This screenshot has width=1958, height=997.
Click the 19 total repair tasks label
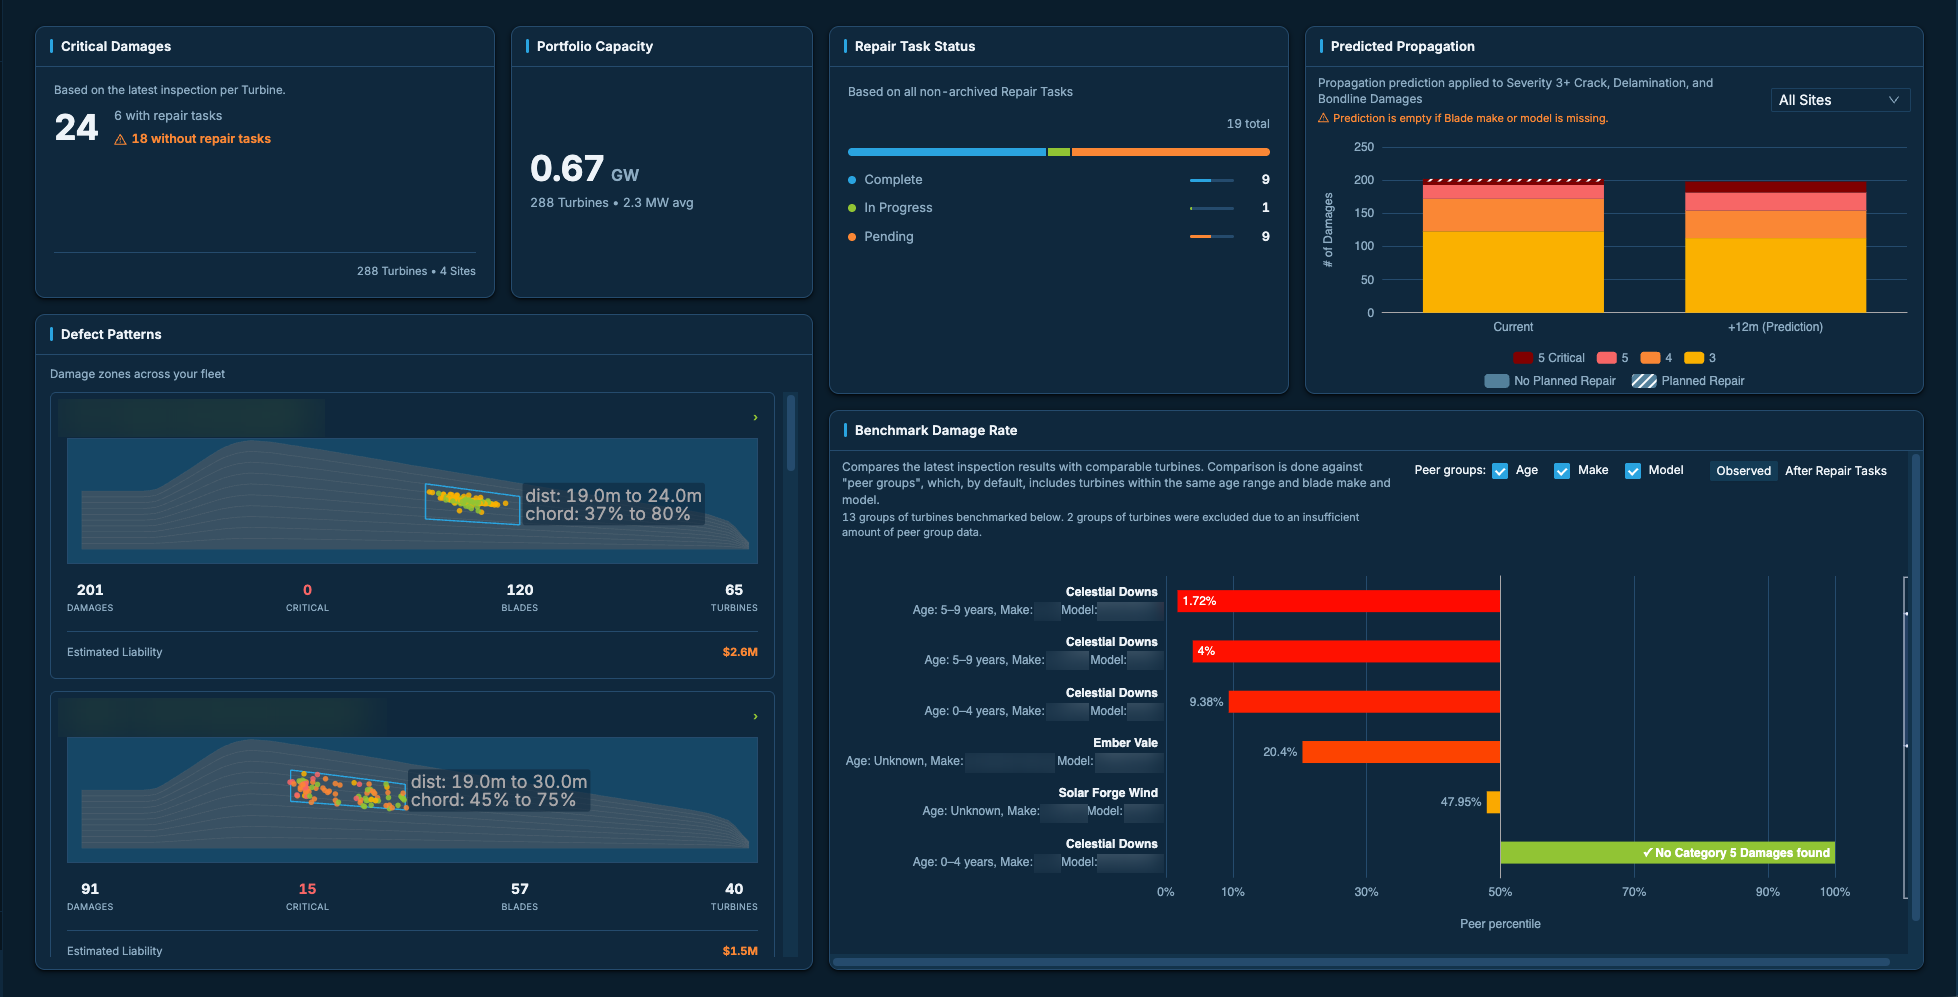click(x=1248, y=124)
